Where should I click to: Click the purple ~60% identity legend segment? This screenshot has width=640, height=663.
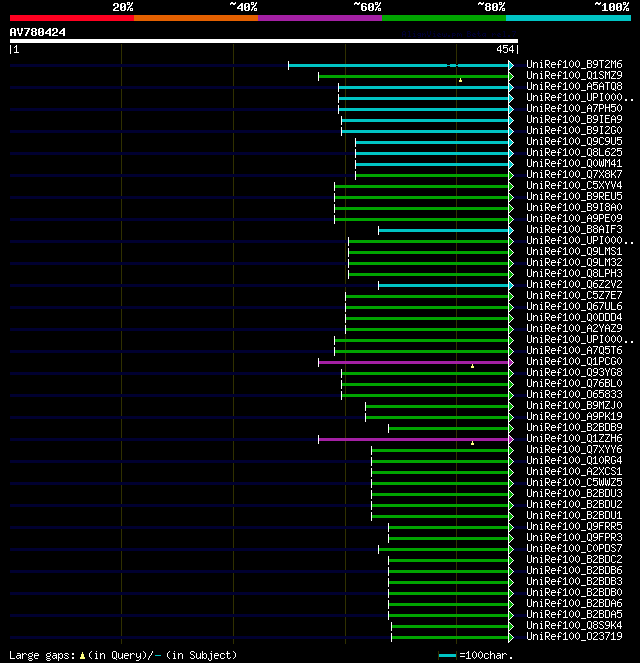320,18
